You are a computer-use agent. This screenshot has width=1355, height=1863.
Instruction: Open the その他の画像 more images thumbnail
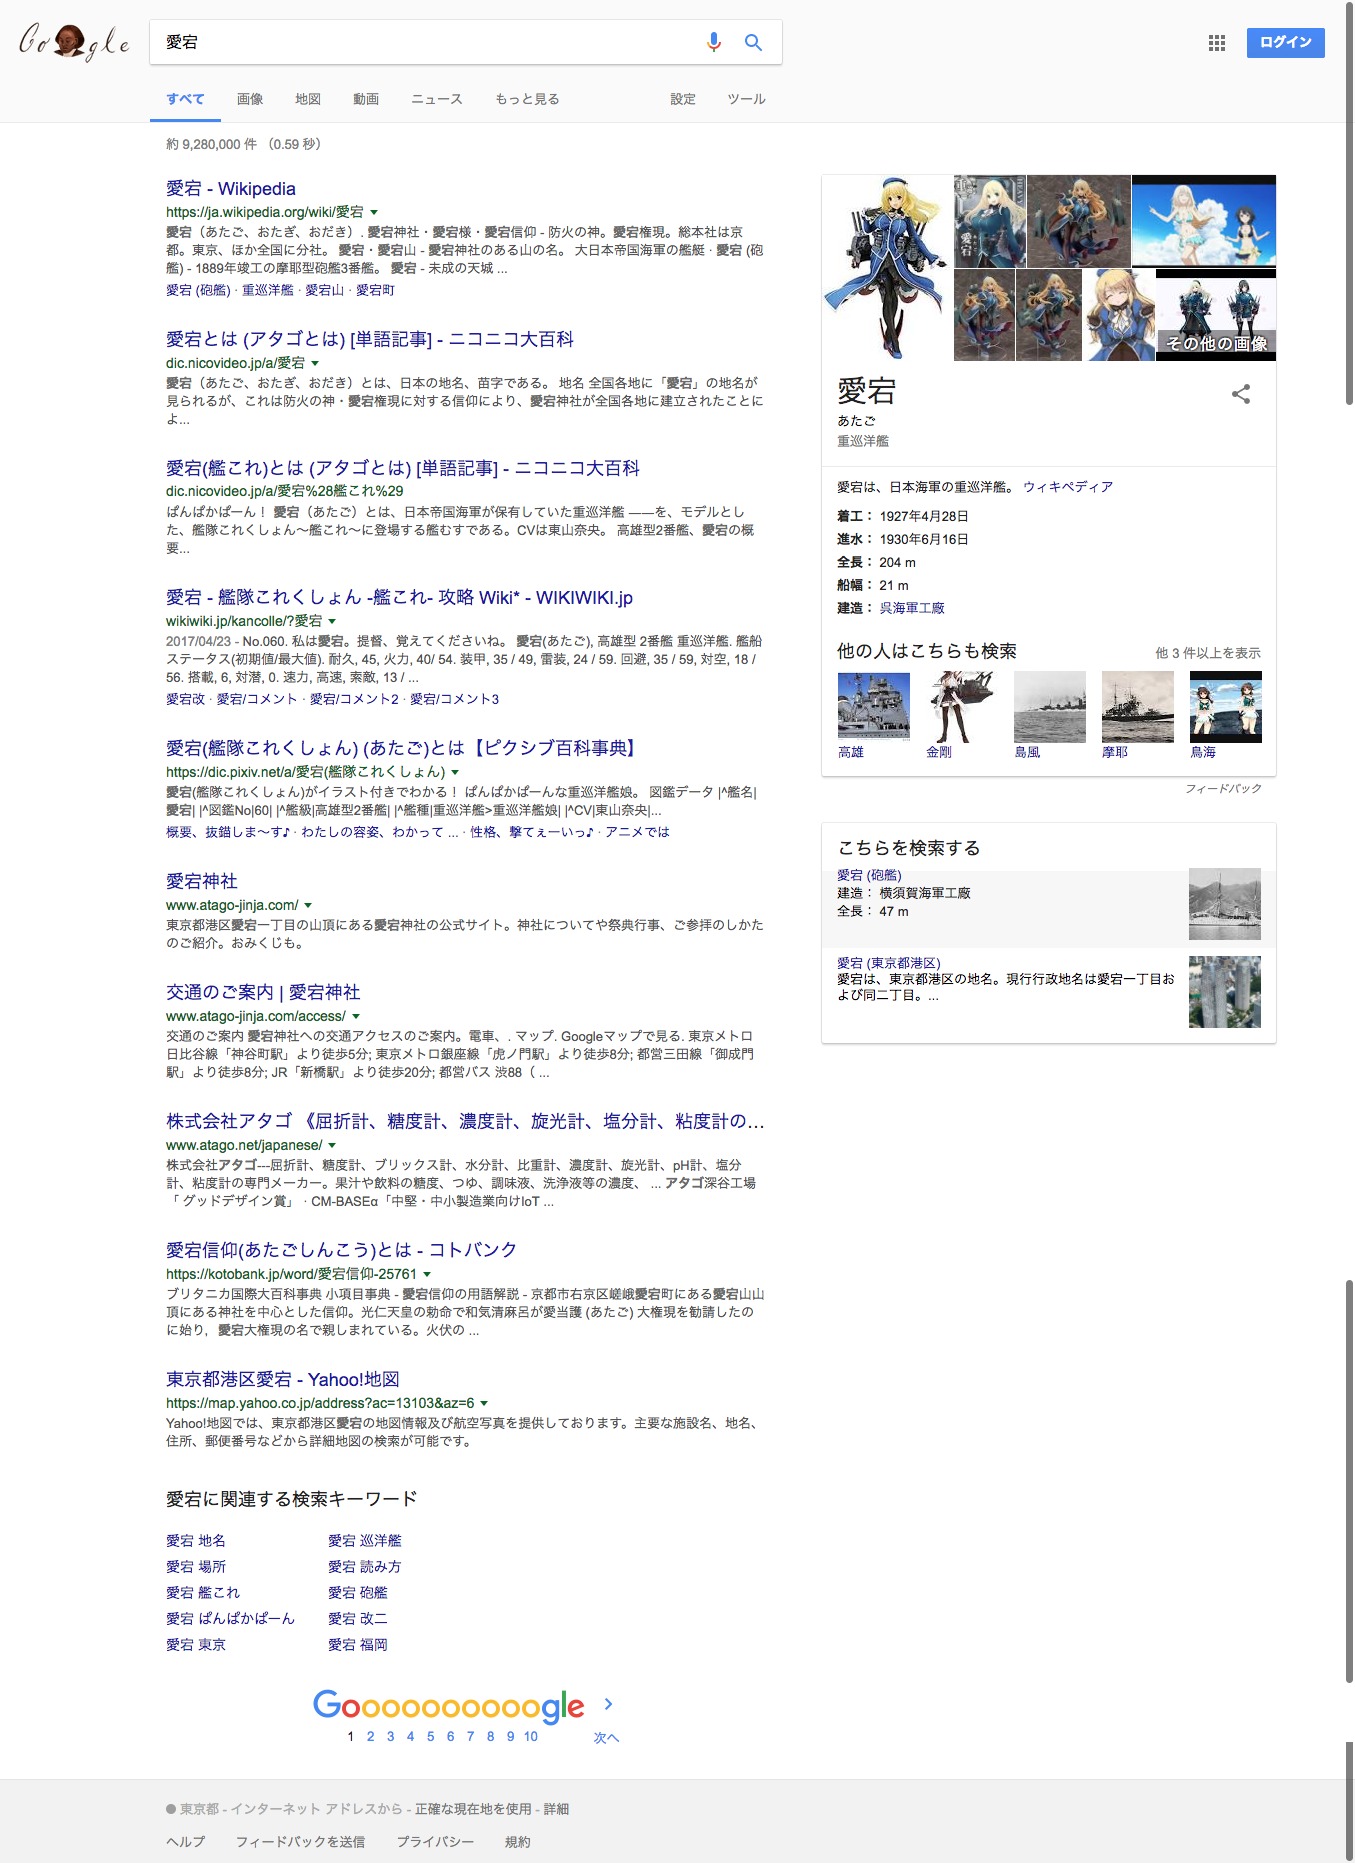[1215, 315]
